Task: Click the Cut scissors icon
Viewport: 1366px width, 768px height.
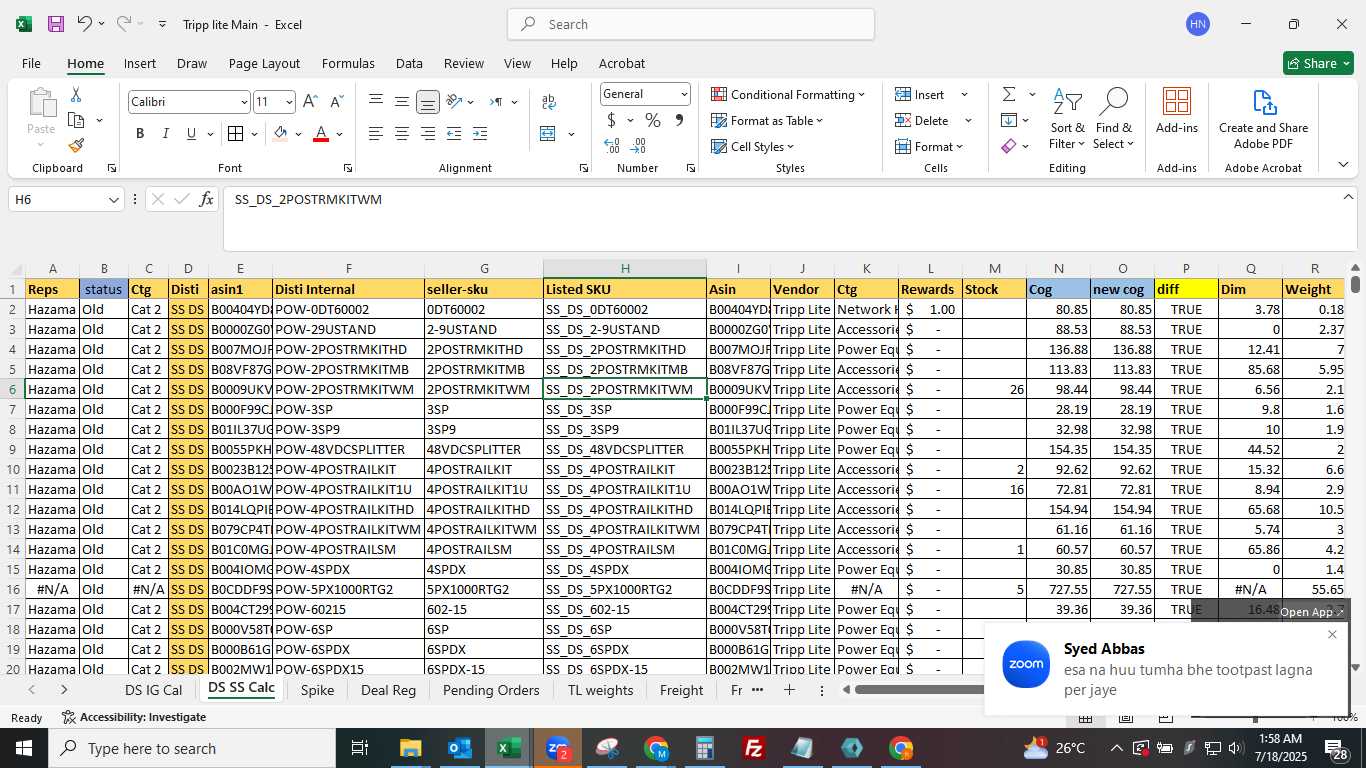Action: coord(76,95)
